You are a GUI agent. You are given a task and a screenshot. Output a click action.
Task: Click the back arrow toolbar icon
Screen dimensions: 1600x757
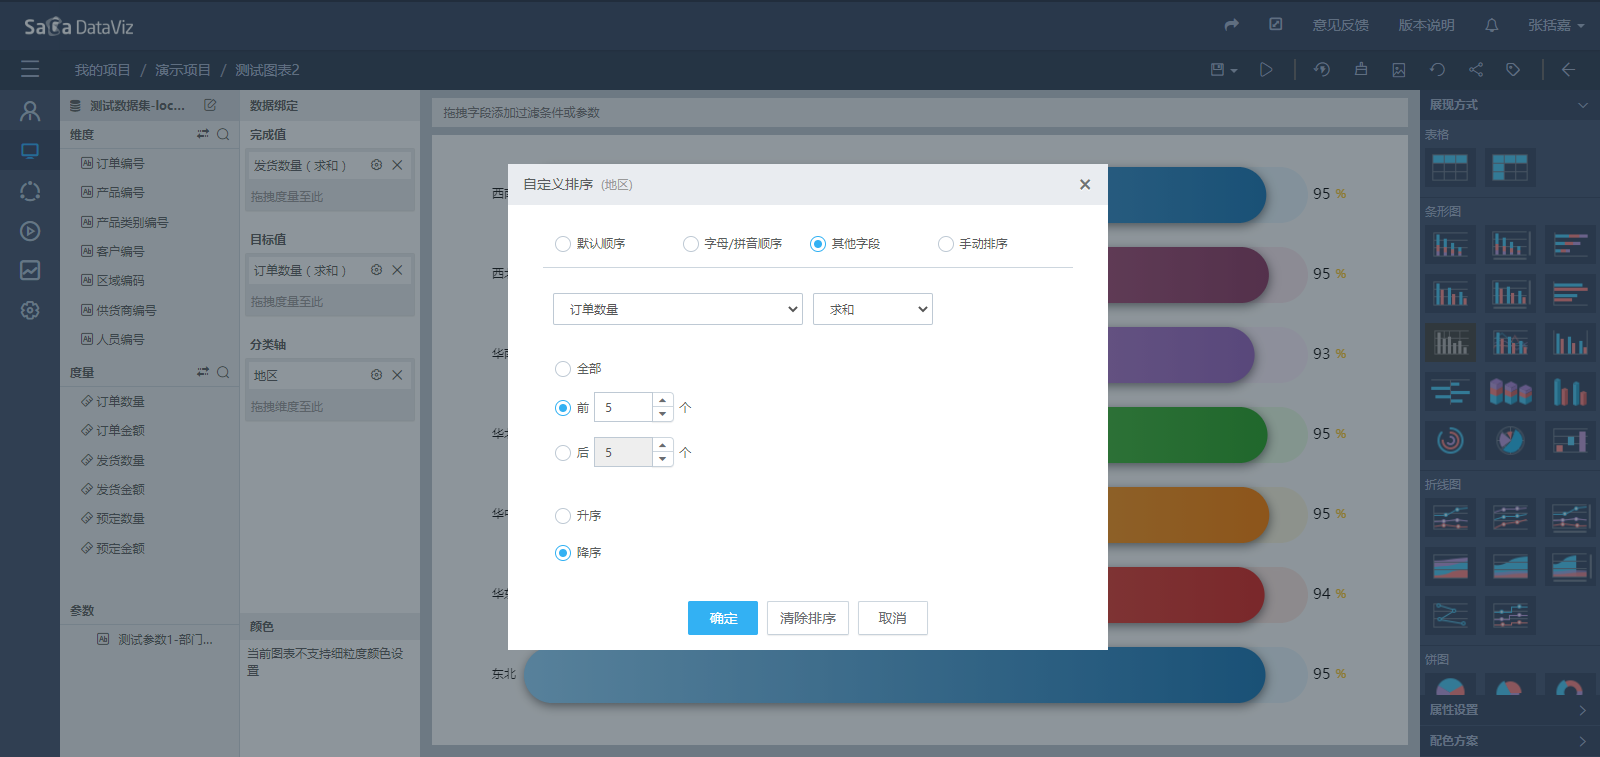(x=1569, y=70)
